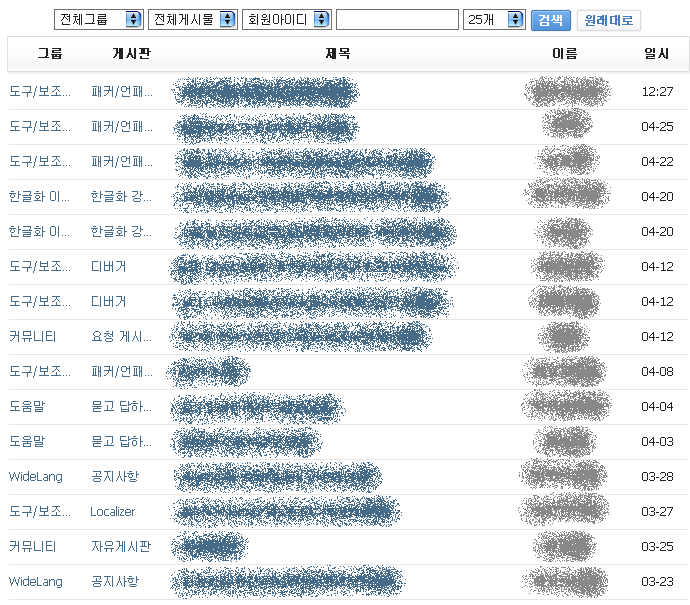This screenshot has height=605, width=690.
Task: Click the 이름 column header
Action: [x=565, y=54]
